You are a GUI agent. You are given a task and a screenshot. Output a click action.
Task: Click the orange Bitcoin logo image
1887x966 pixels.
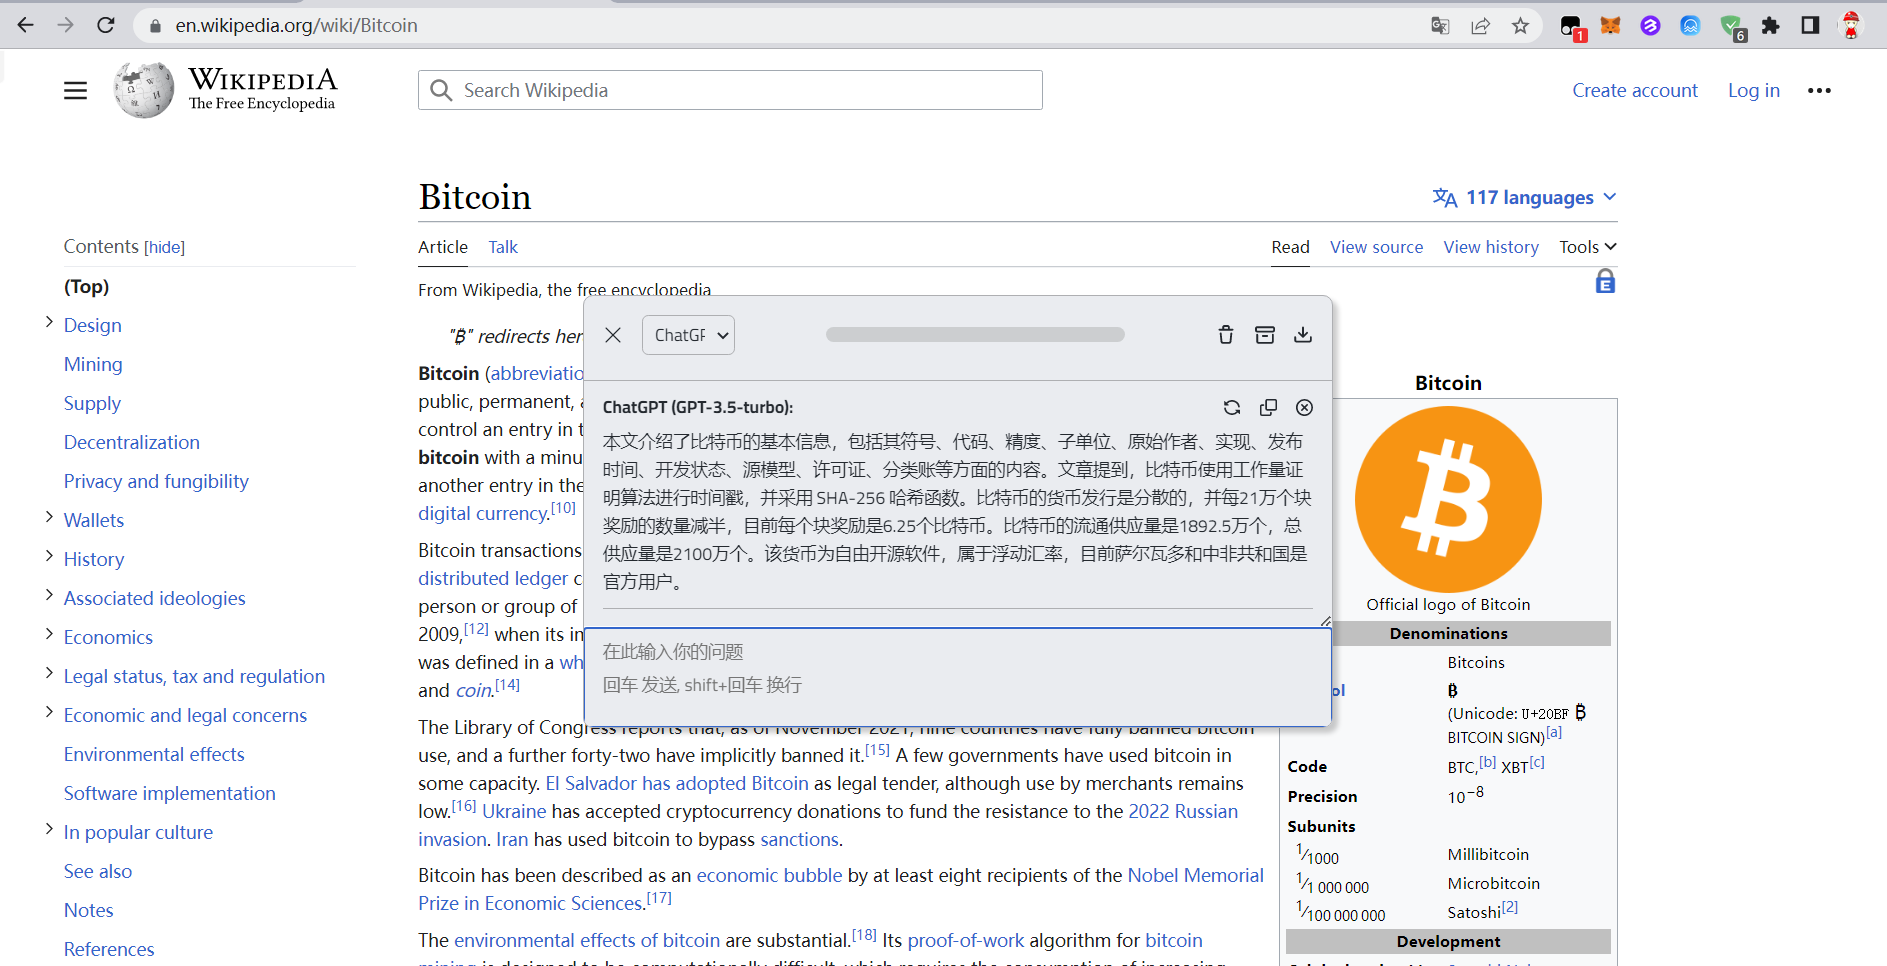tap(1448, 499)
